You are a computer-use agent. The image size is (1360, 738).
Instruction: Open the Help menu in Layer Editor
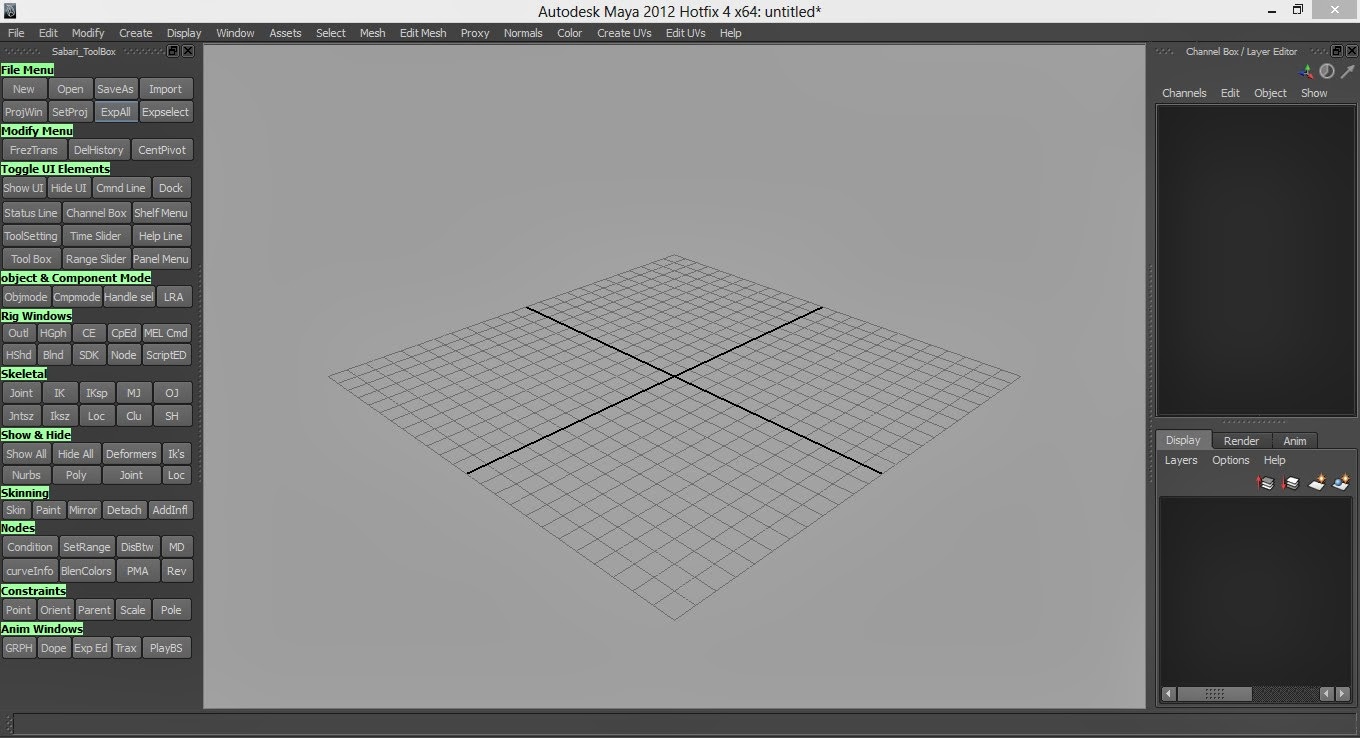pyautogui.click(x=1275, y=460)
